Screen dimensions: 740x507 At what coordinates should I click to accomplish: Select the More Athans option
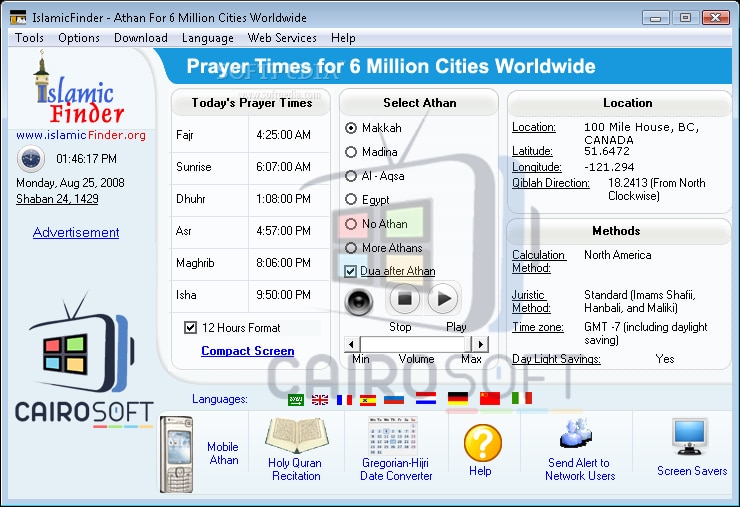[x=384, y=248]
